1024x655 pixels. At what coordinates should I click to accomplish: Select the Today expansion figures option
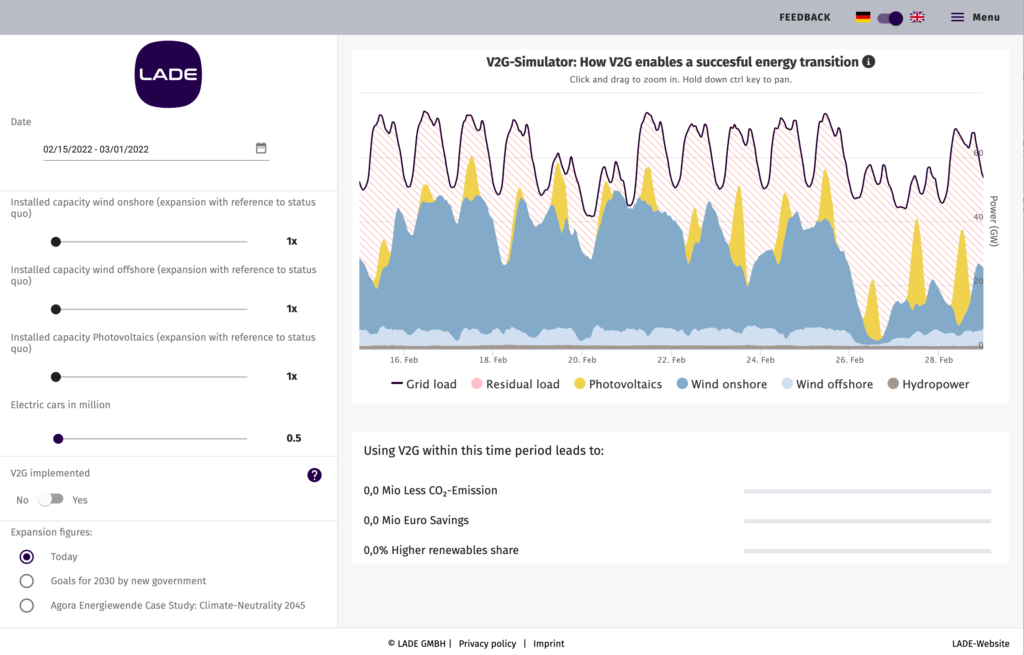click(x=27, y=557)
